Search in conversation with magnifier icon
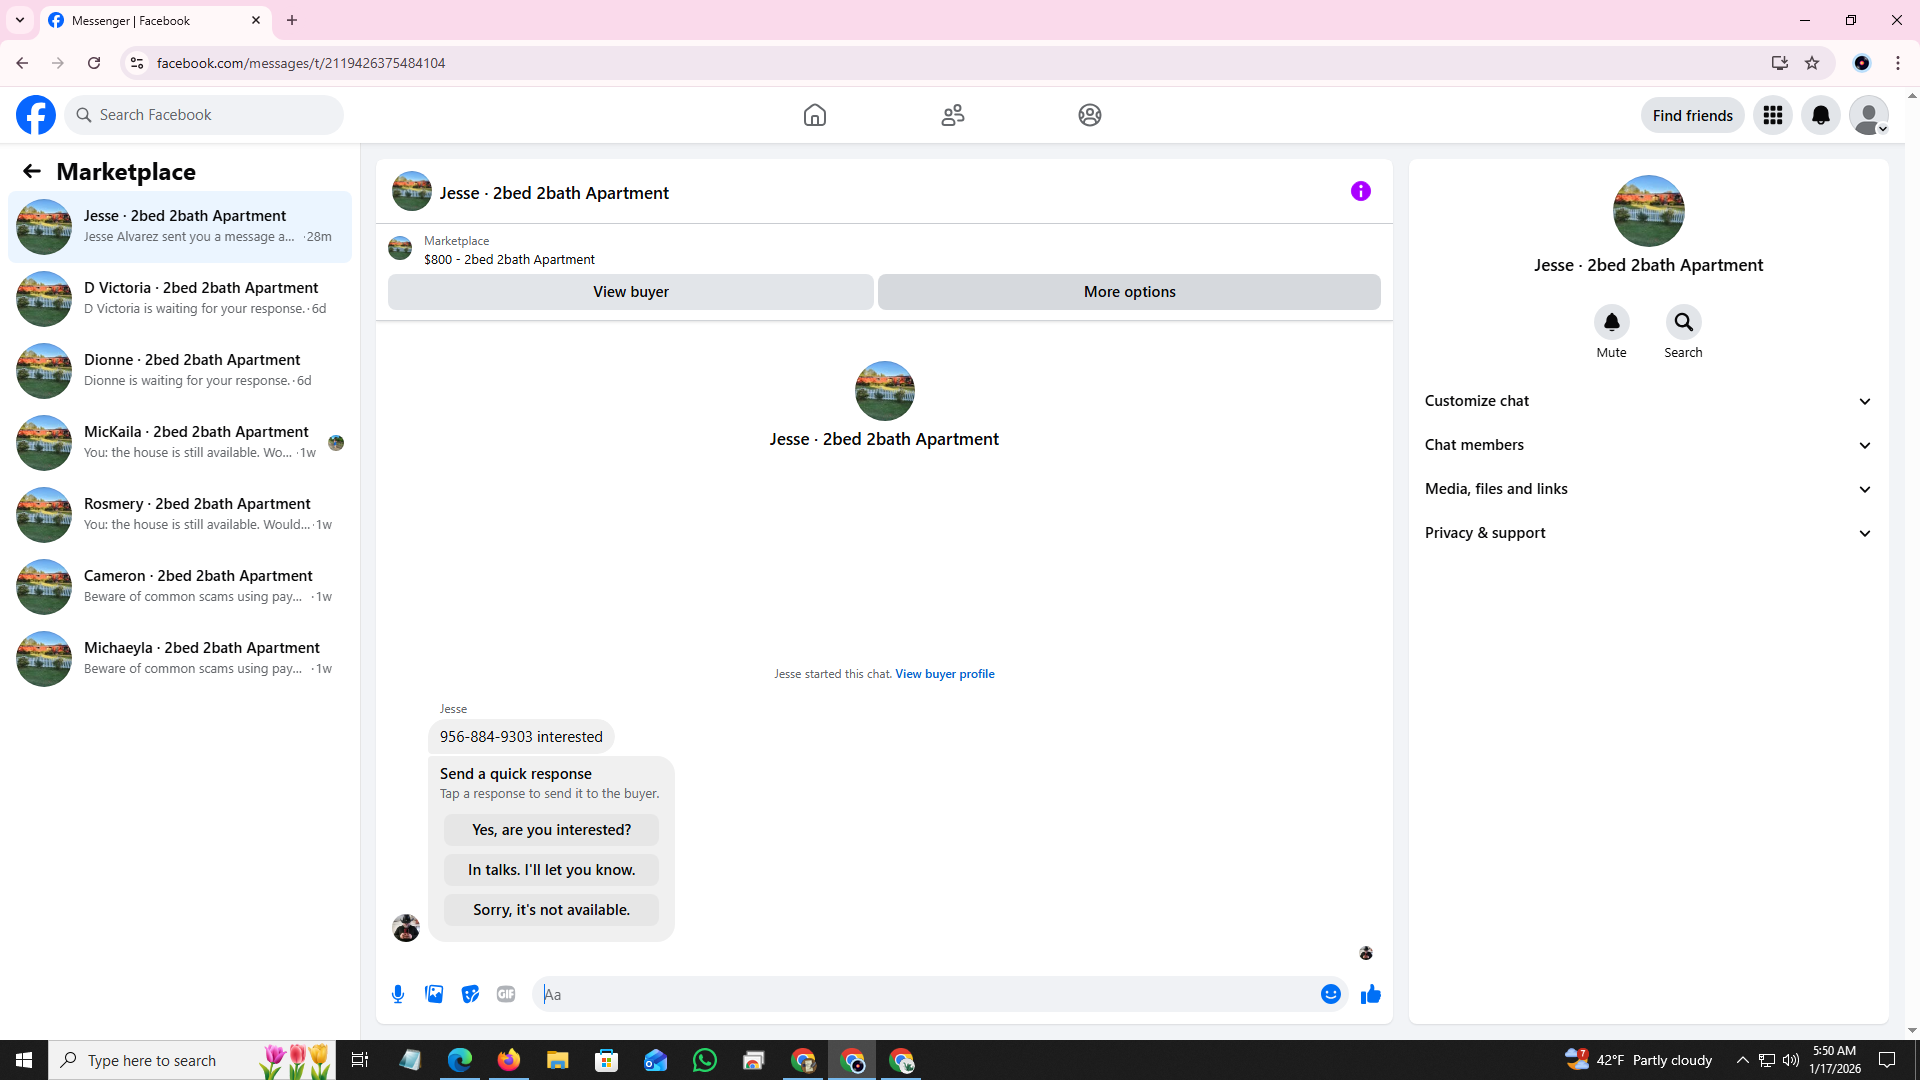Viewport: 1920px width, 1080px height. click(1683, 322)
